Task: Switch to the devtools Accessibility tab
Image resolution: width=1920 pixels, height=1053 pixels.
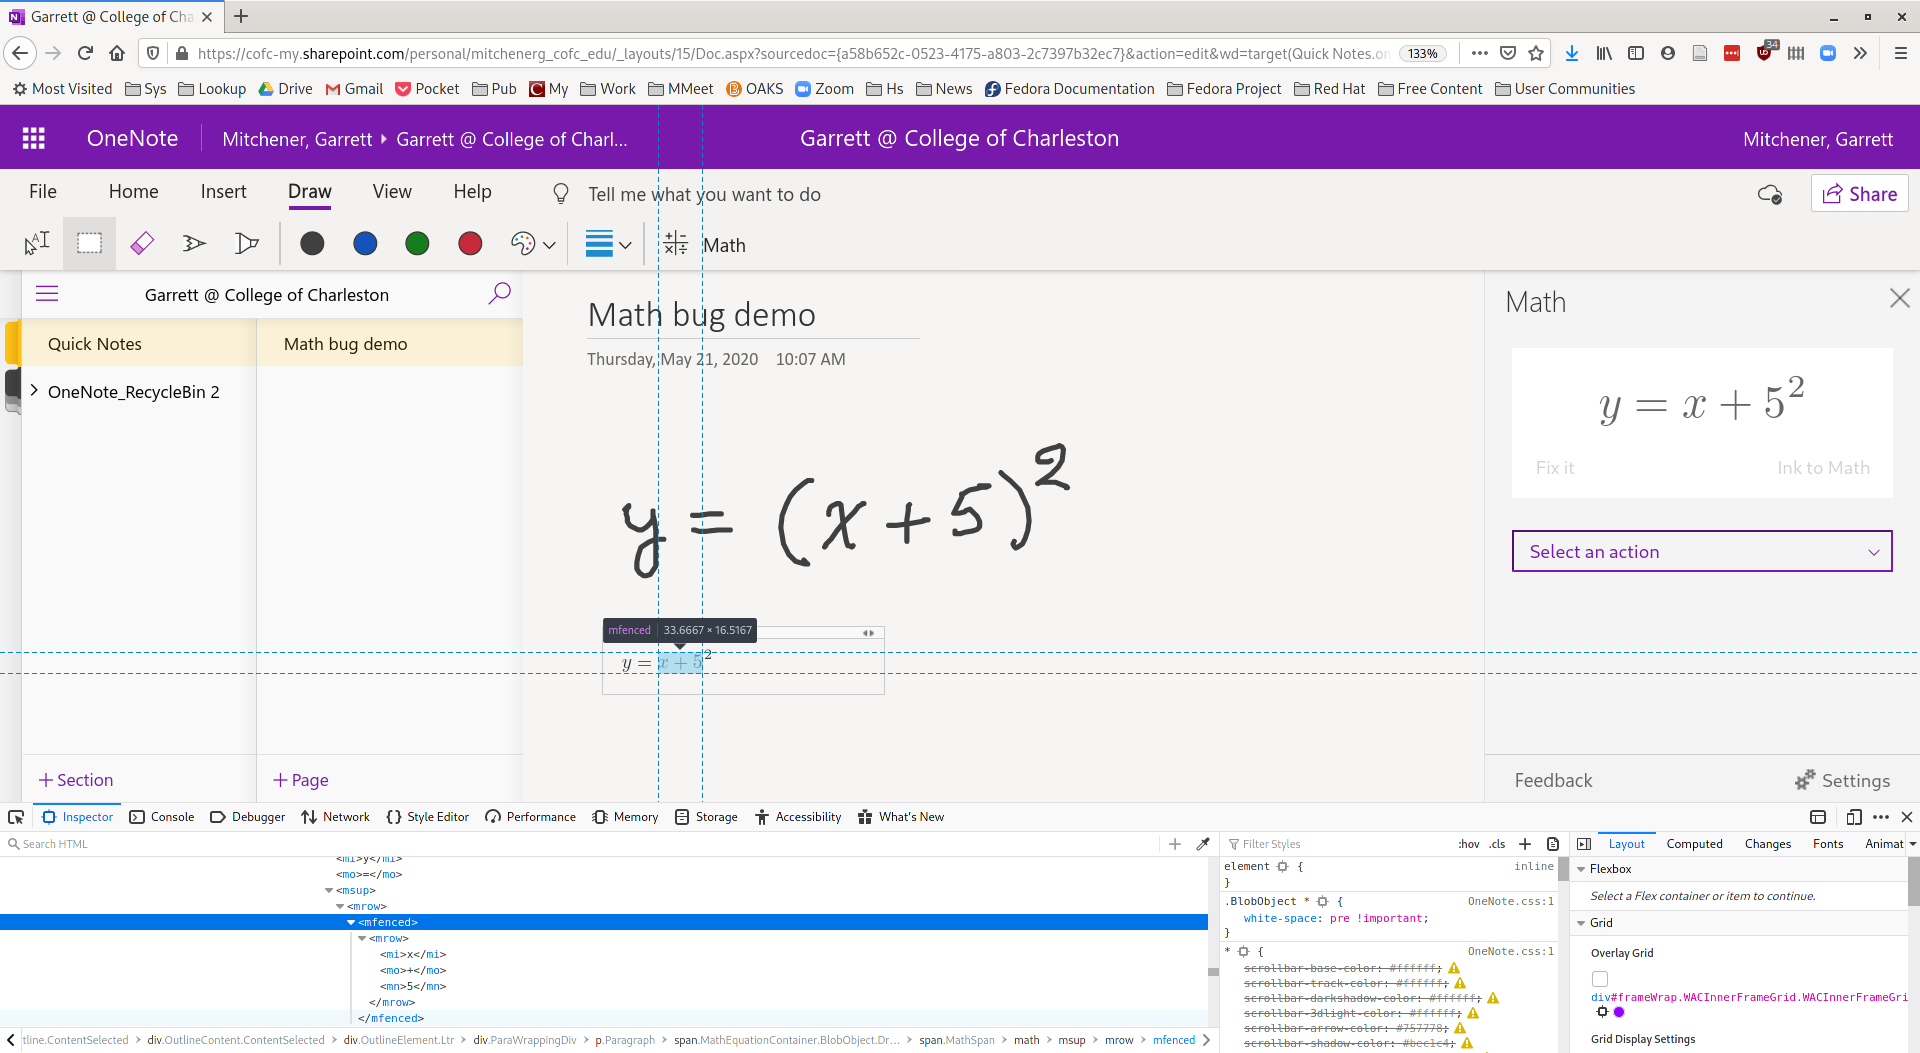Action: 798,817
